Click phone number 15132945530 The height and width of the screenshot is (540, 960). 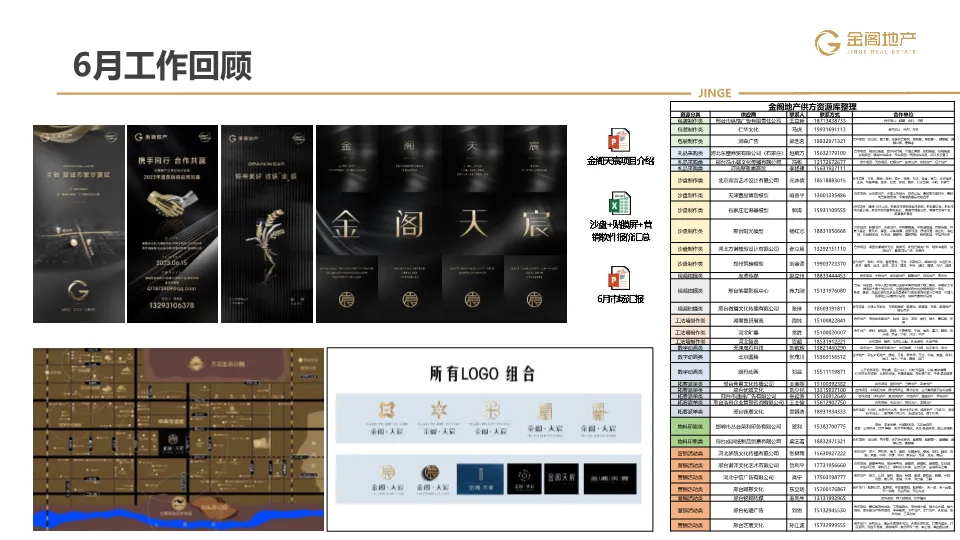click(830, 510)
